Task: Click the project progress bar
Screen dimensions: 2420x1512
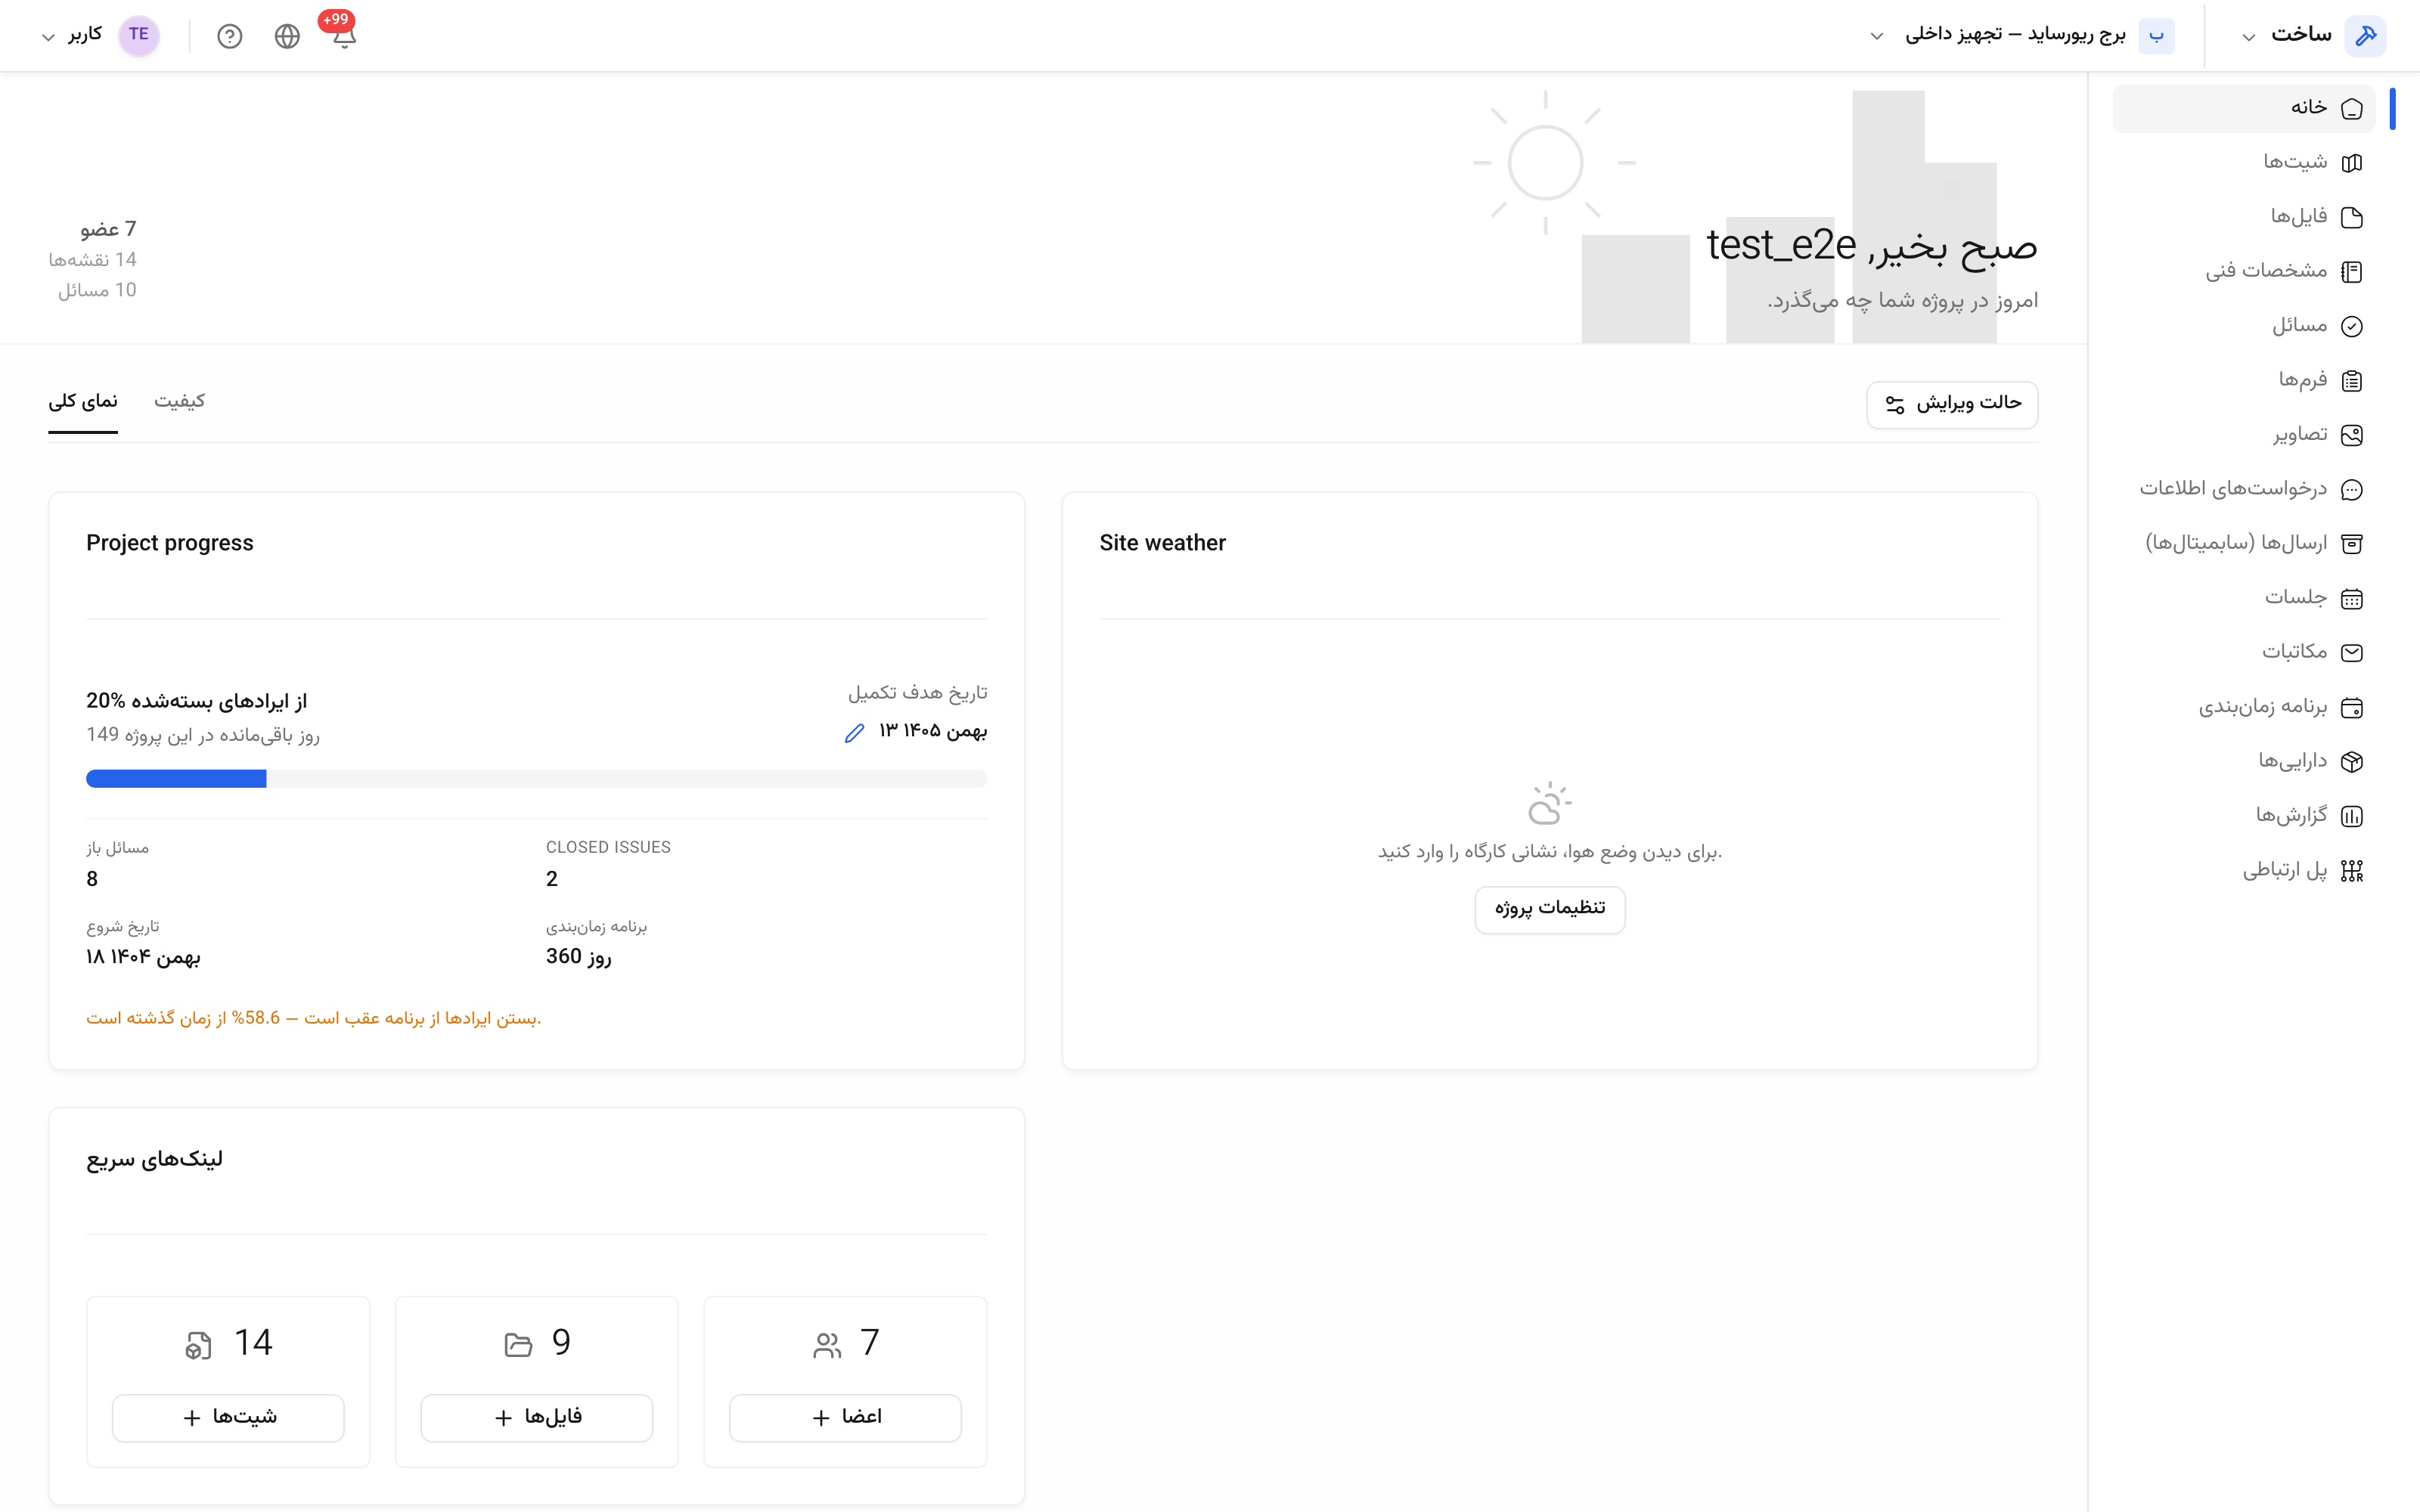Action: coord(536,778)
